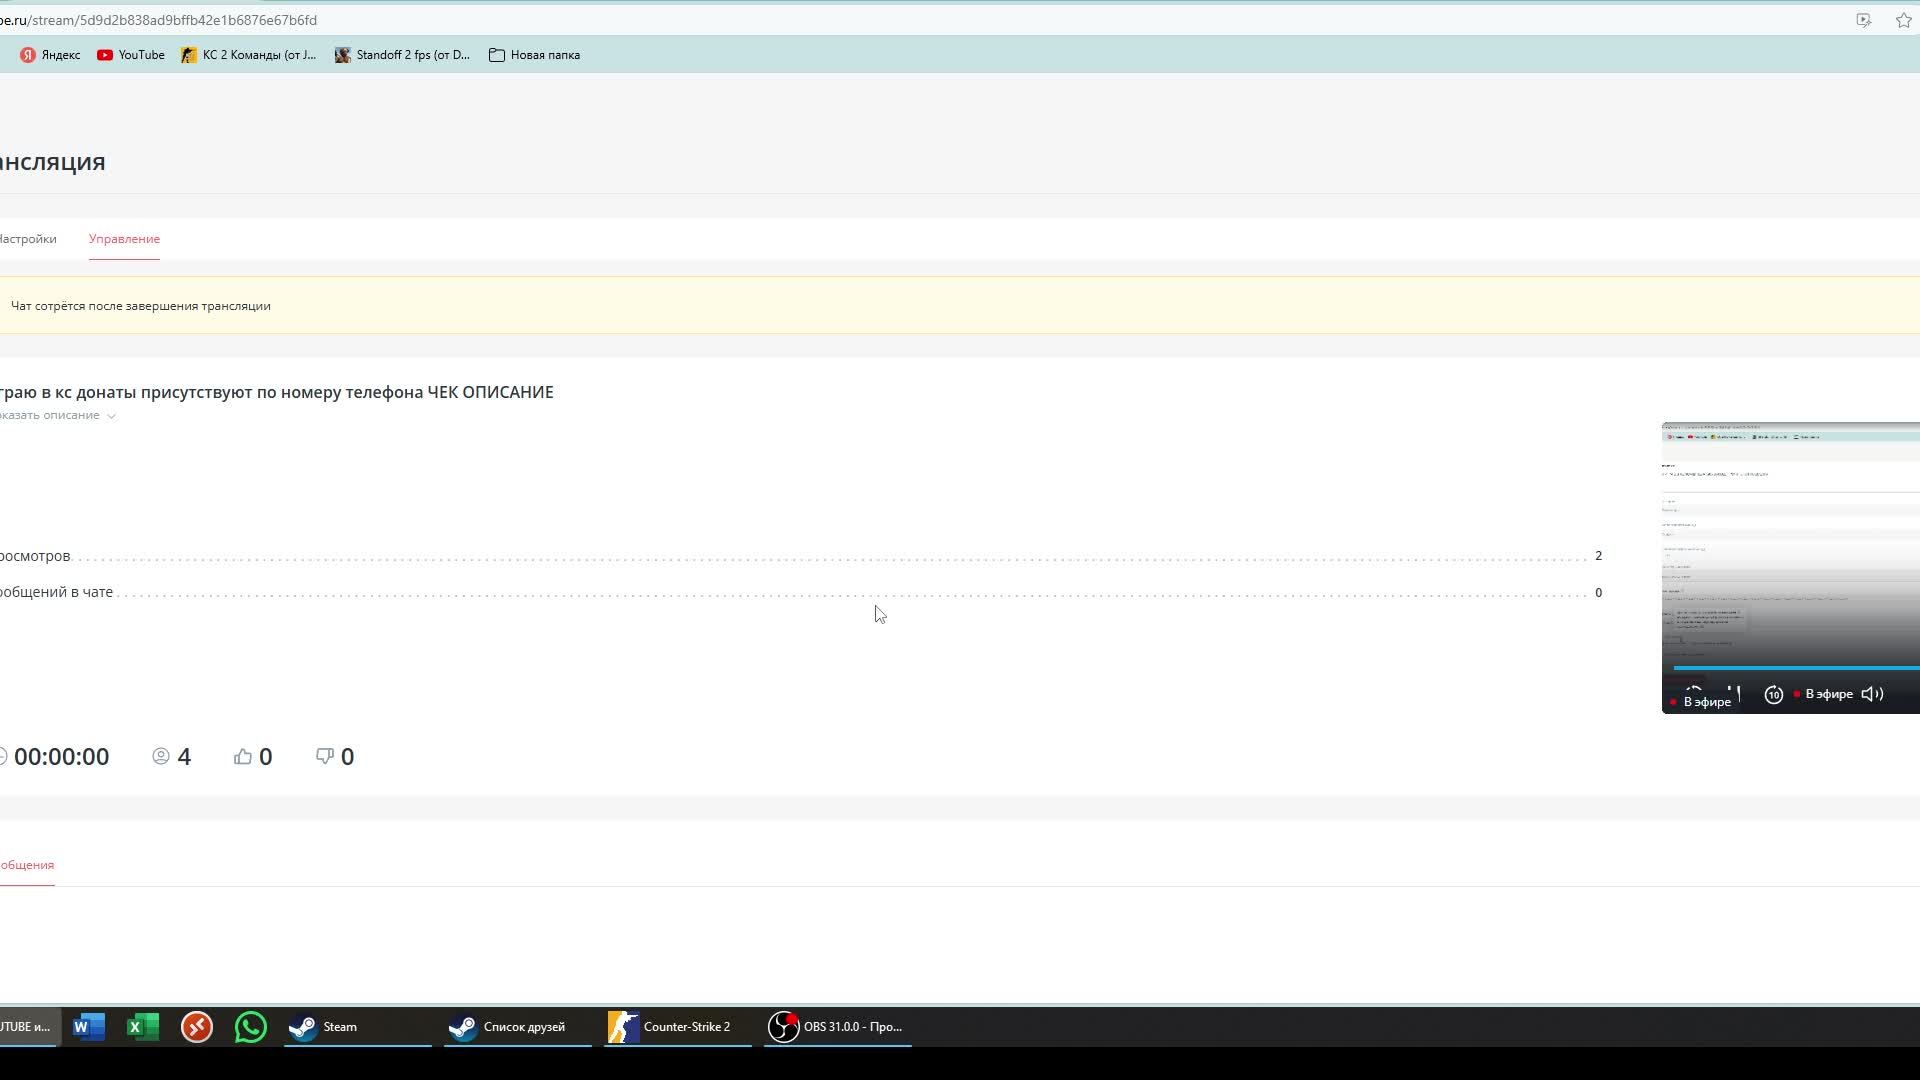Click the WhatsApp icon in taskbar
Screen dimensions: 1920x1080
pos(251,1026)
